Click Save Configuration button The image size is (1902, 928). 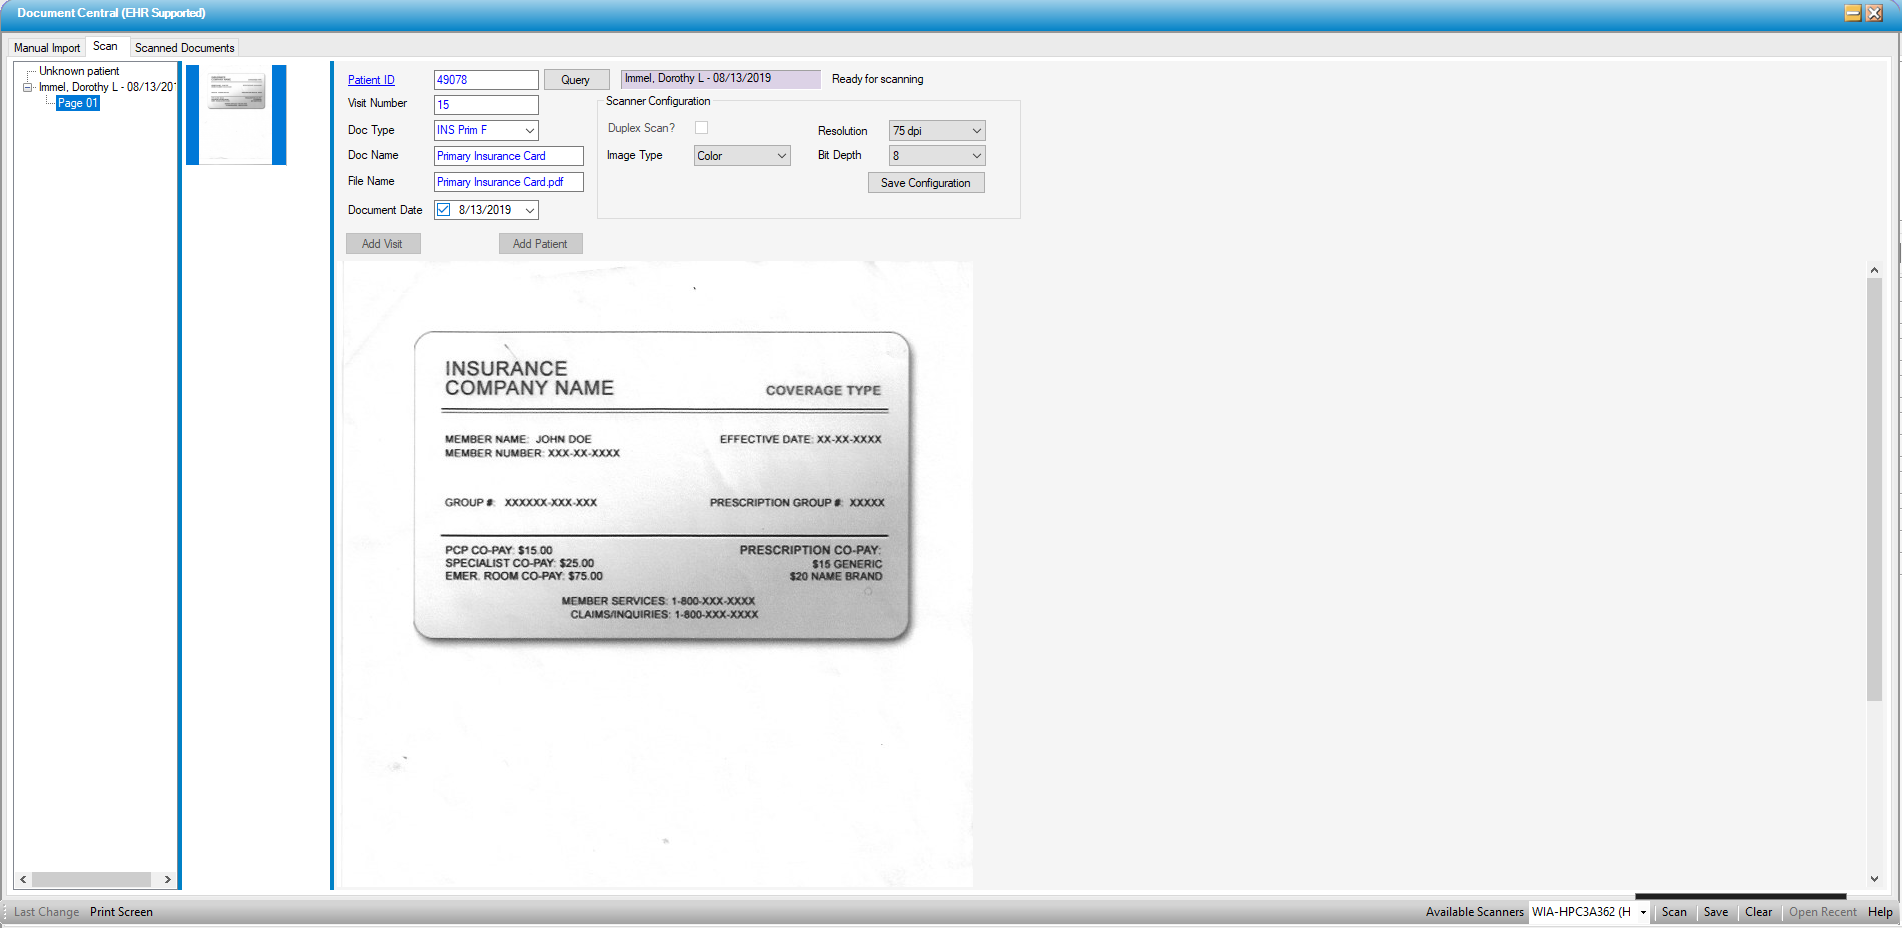[x=925, y=183]
